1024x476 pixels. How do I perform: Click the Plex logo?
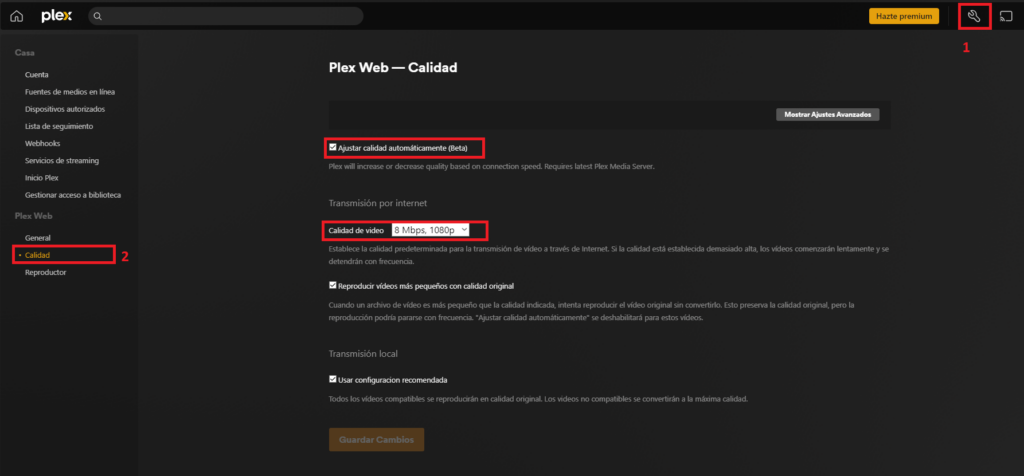click(57, 16)
